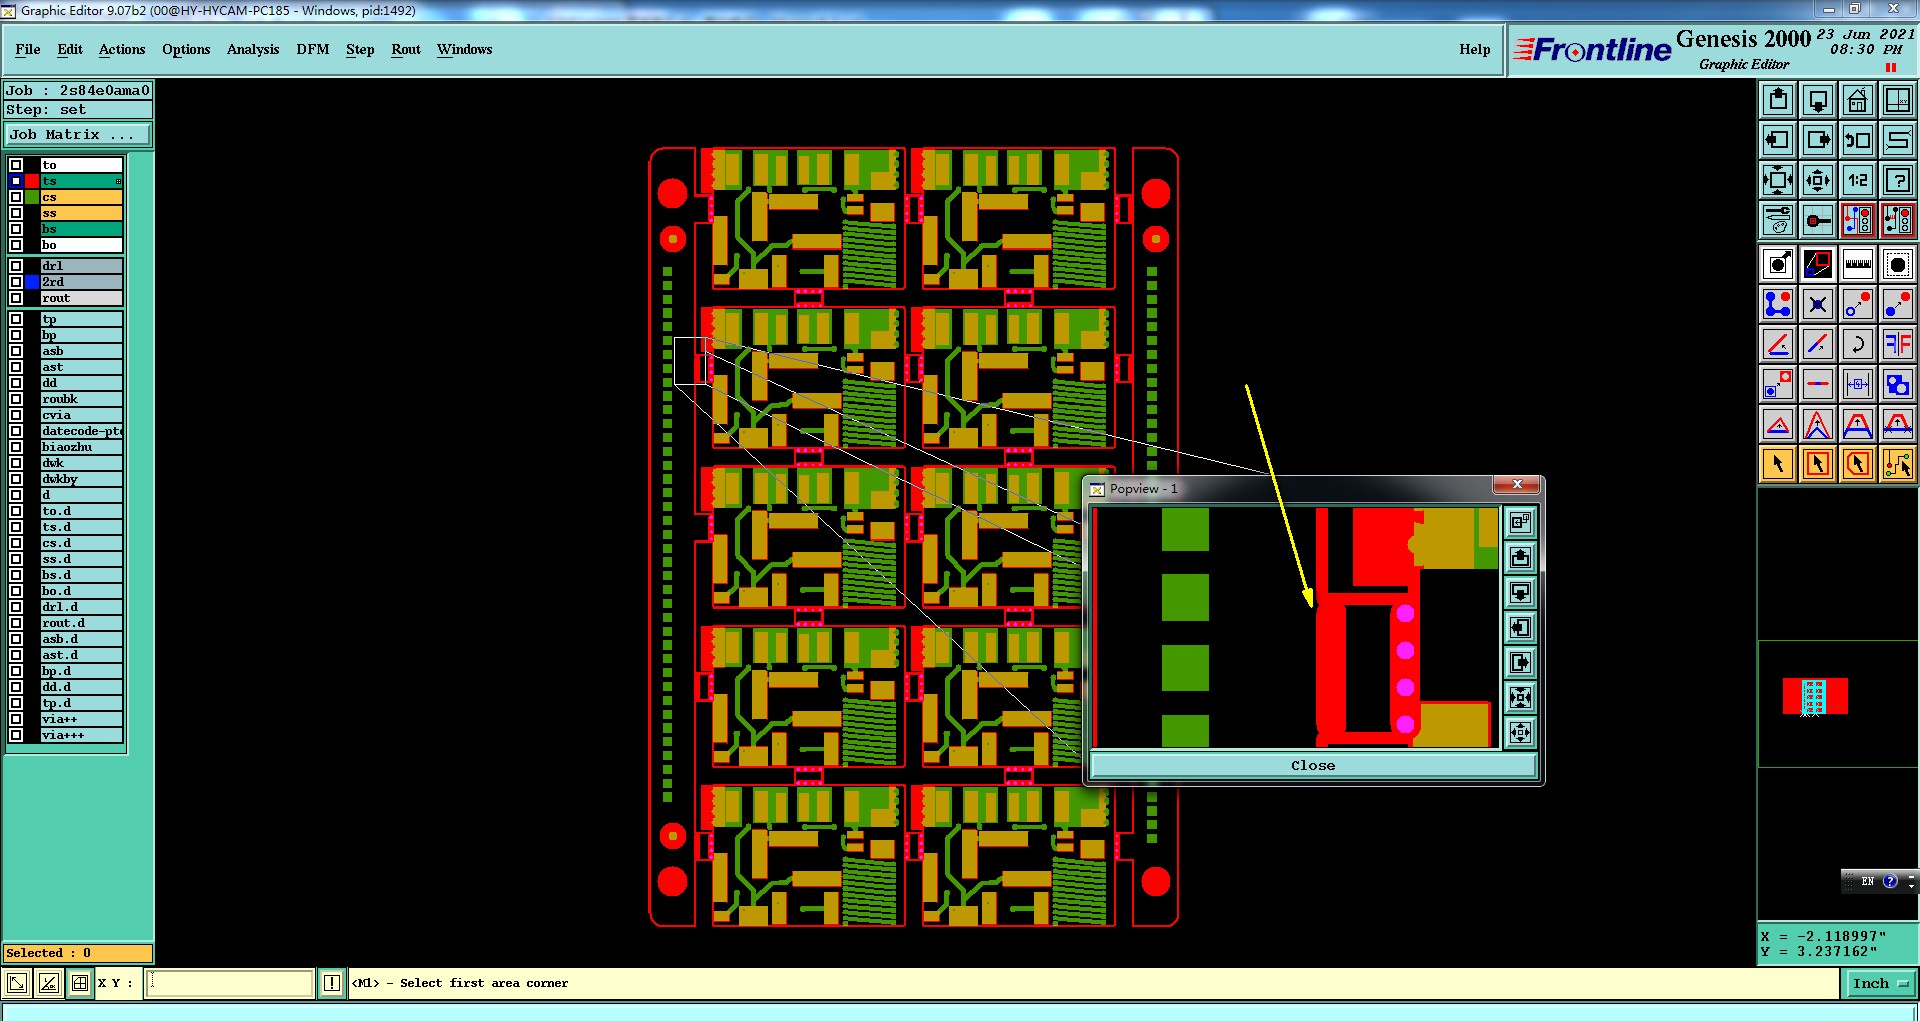Toggle the 'ss' layer checkbox
Viewport: 1920px width, 1021px height.
point(16,213)
